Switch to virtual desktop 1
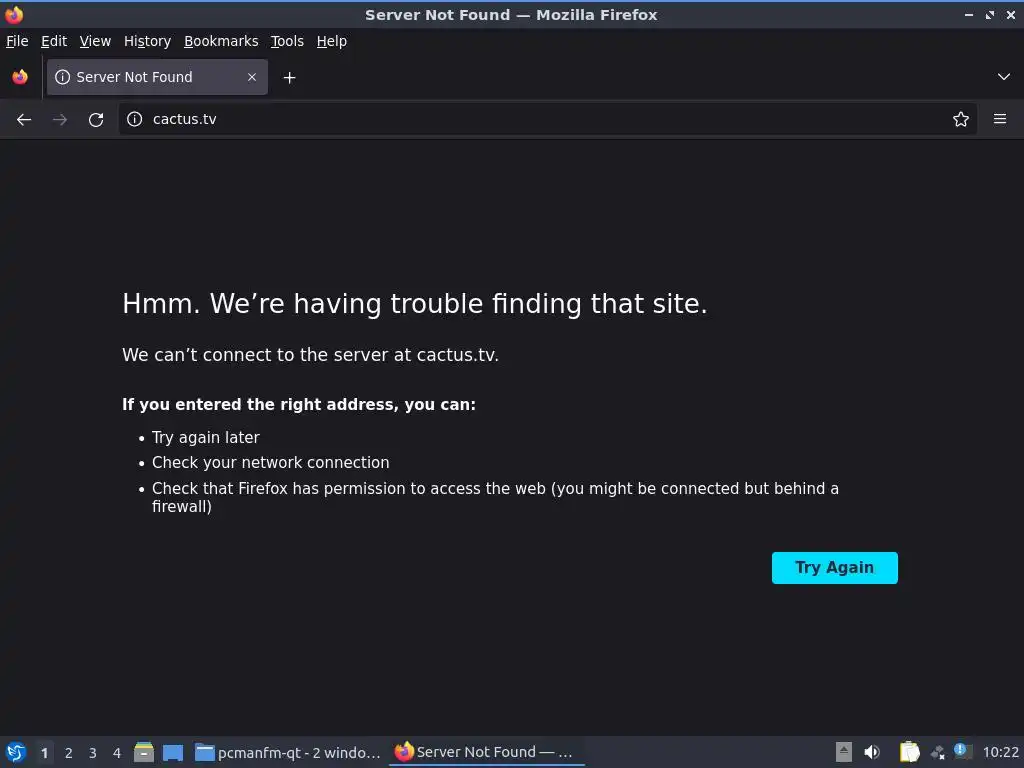The image size is (1024, 768). 44,753
